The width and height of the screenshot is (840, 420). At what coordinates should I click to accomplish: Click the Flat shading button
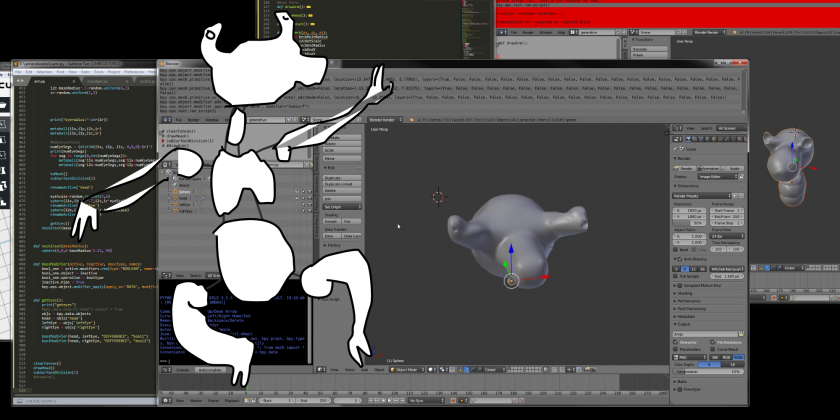click(351, 221)
